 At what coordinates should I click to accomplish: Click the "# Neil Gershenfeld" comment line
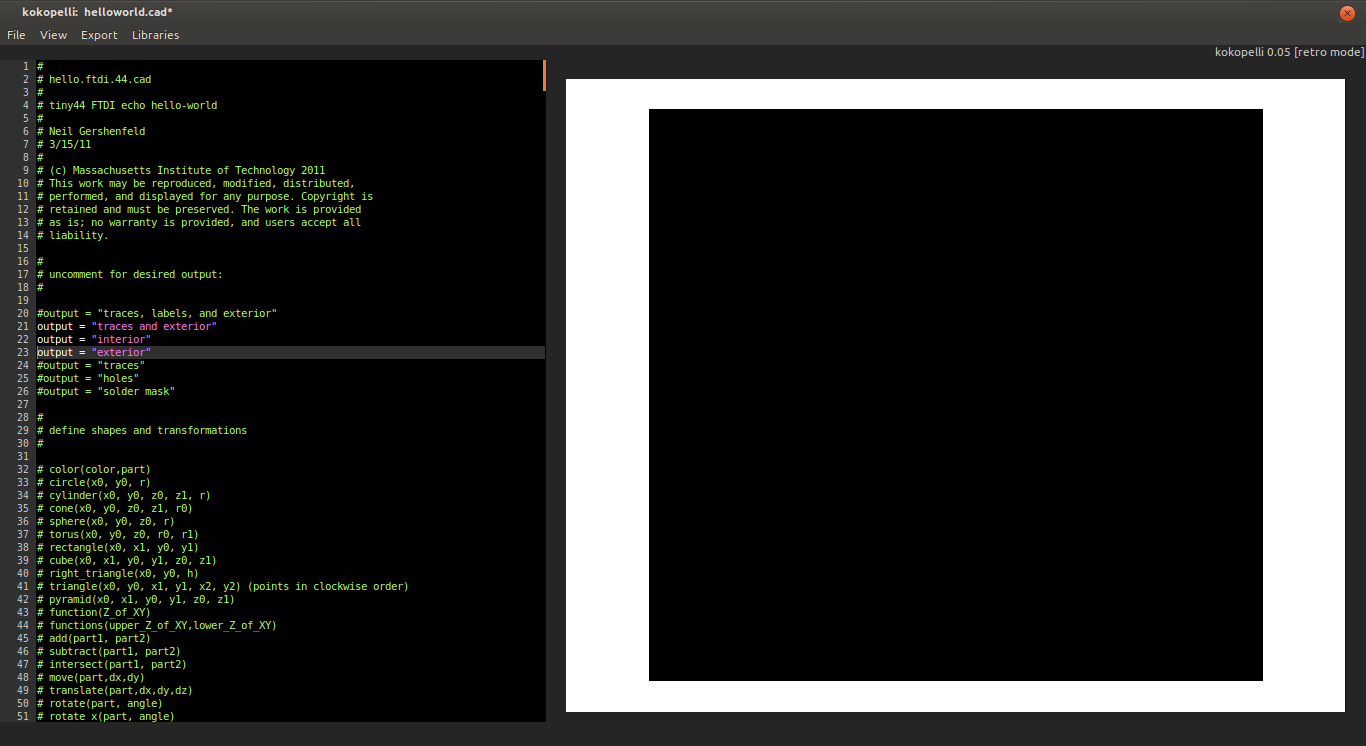(91, 131)
